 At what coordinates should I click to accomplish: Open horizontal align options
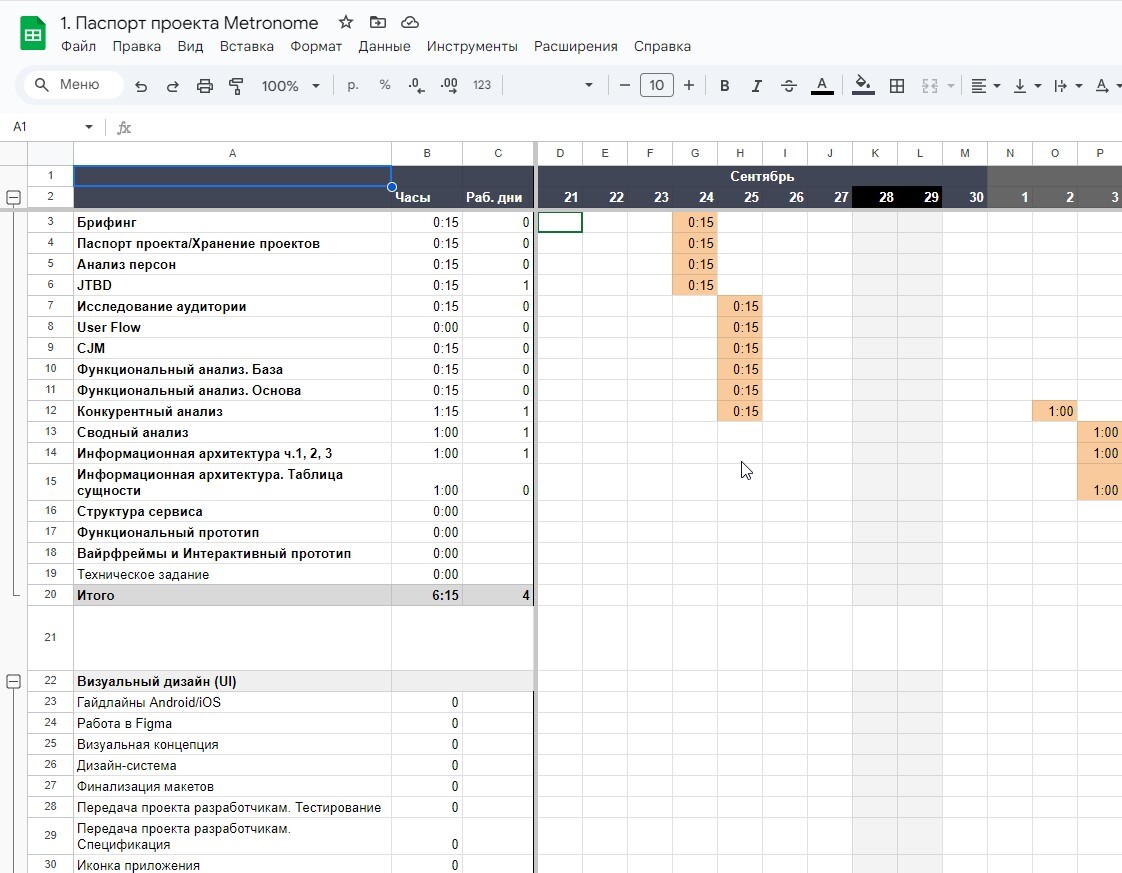coord(985,86)
